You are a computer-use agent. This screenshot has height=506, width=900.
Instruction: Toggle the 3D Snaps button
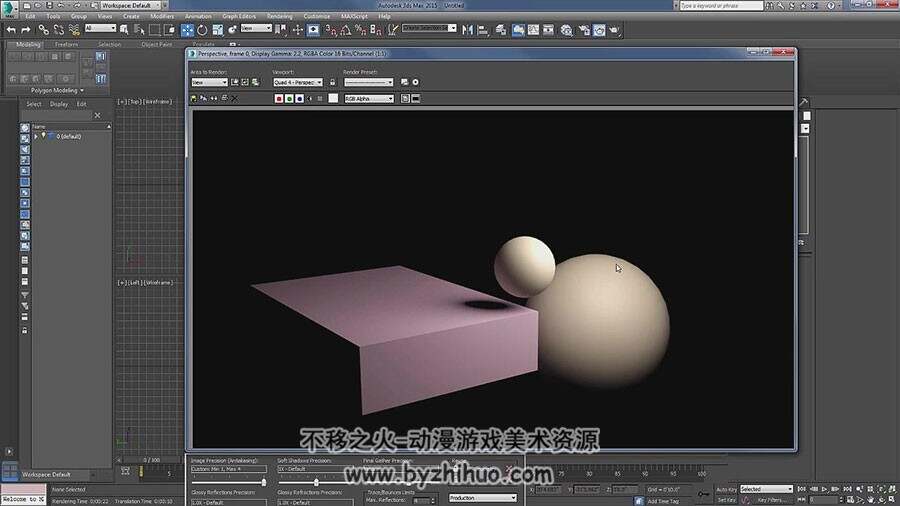(x=331, y=30)
